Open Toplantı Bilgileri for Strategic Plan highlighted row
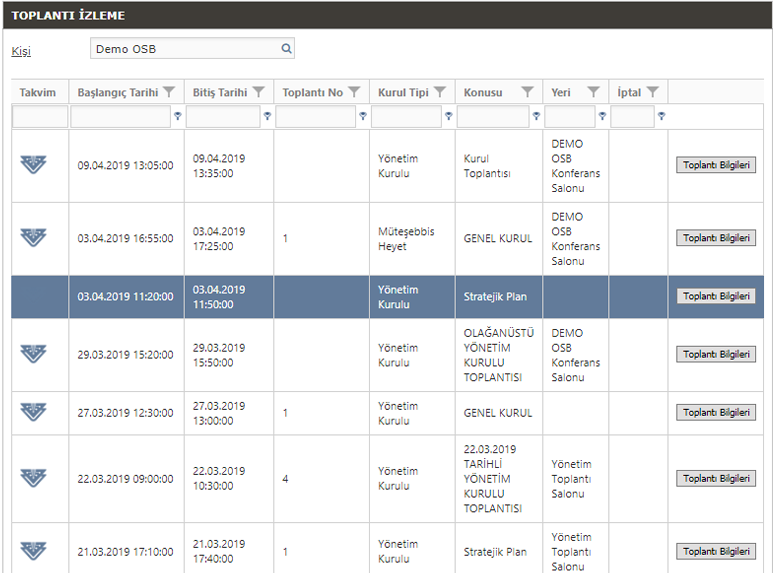776x573 pixels. click(716, 296)
